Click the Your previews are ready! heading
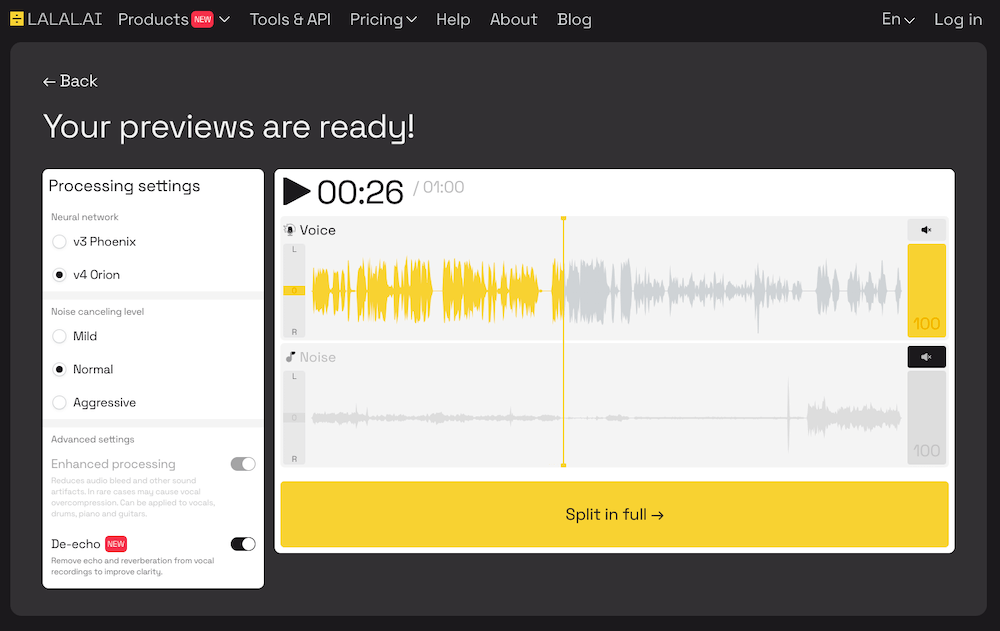The image size is (1000, 631). [x=228, y=127]
